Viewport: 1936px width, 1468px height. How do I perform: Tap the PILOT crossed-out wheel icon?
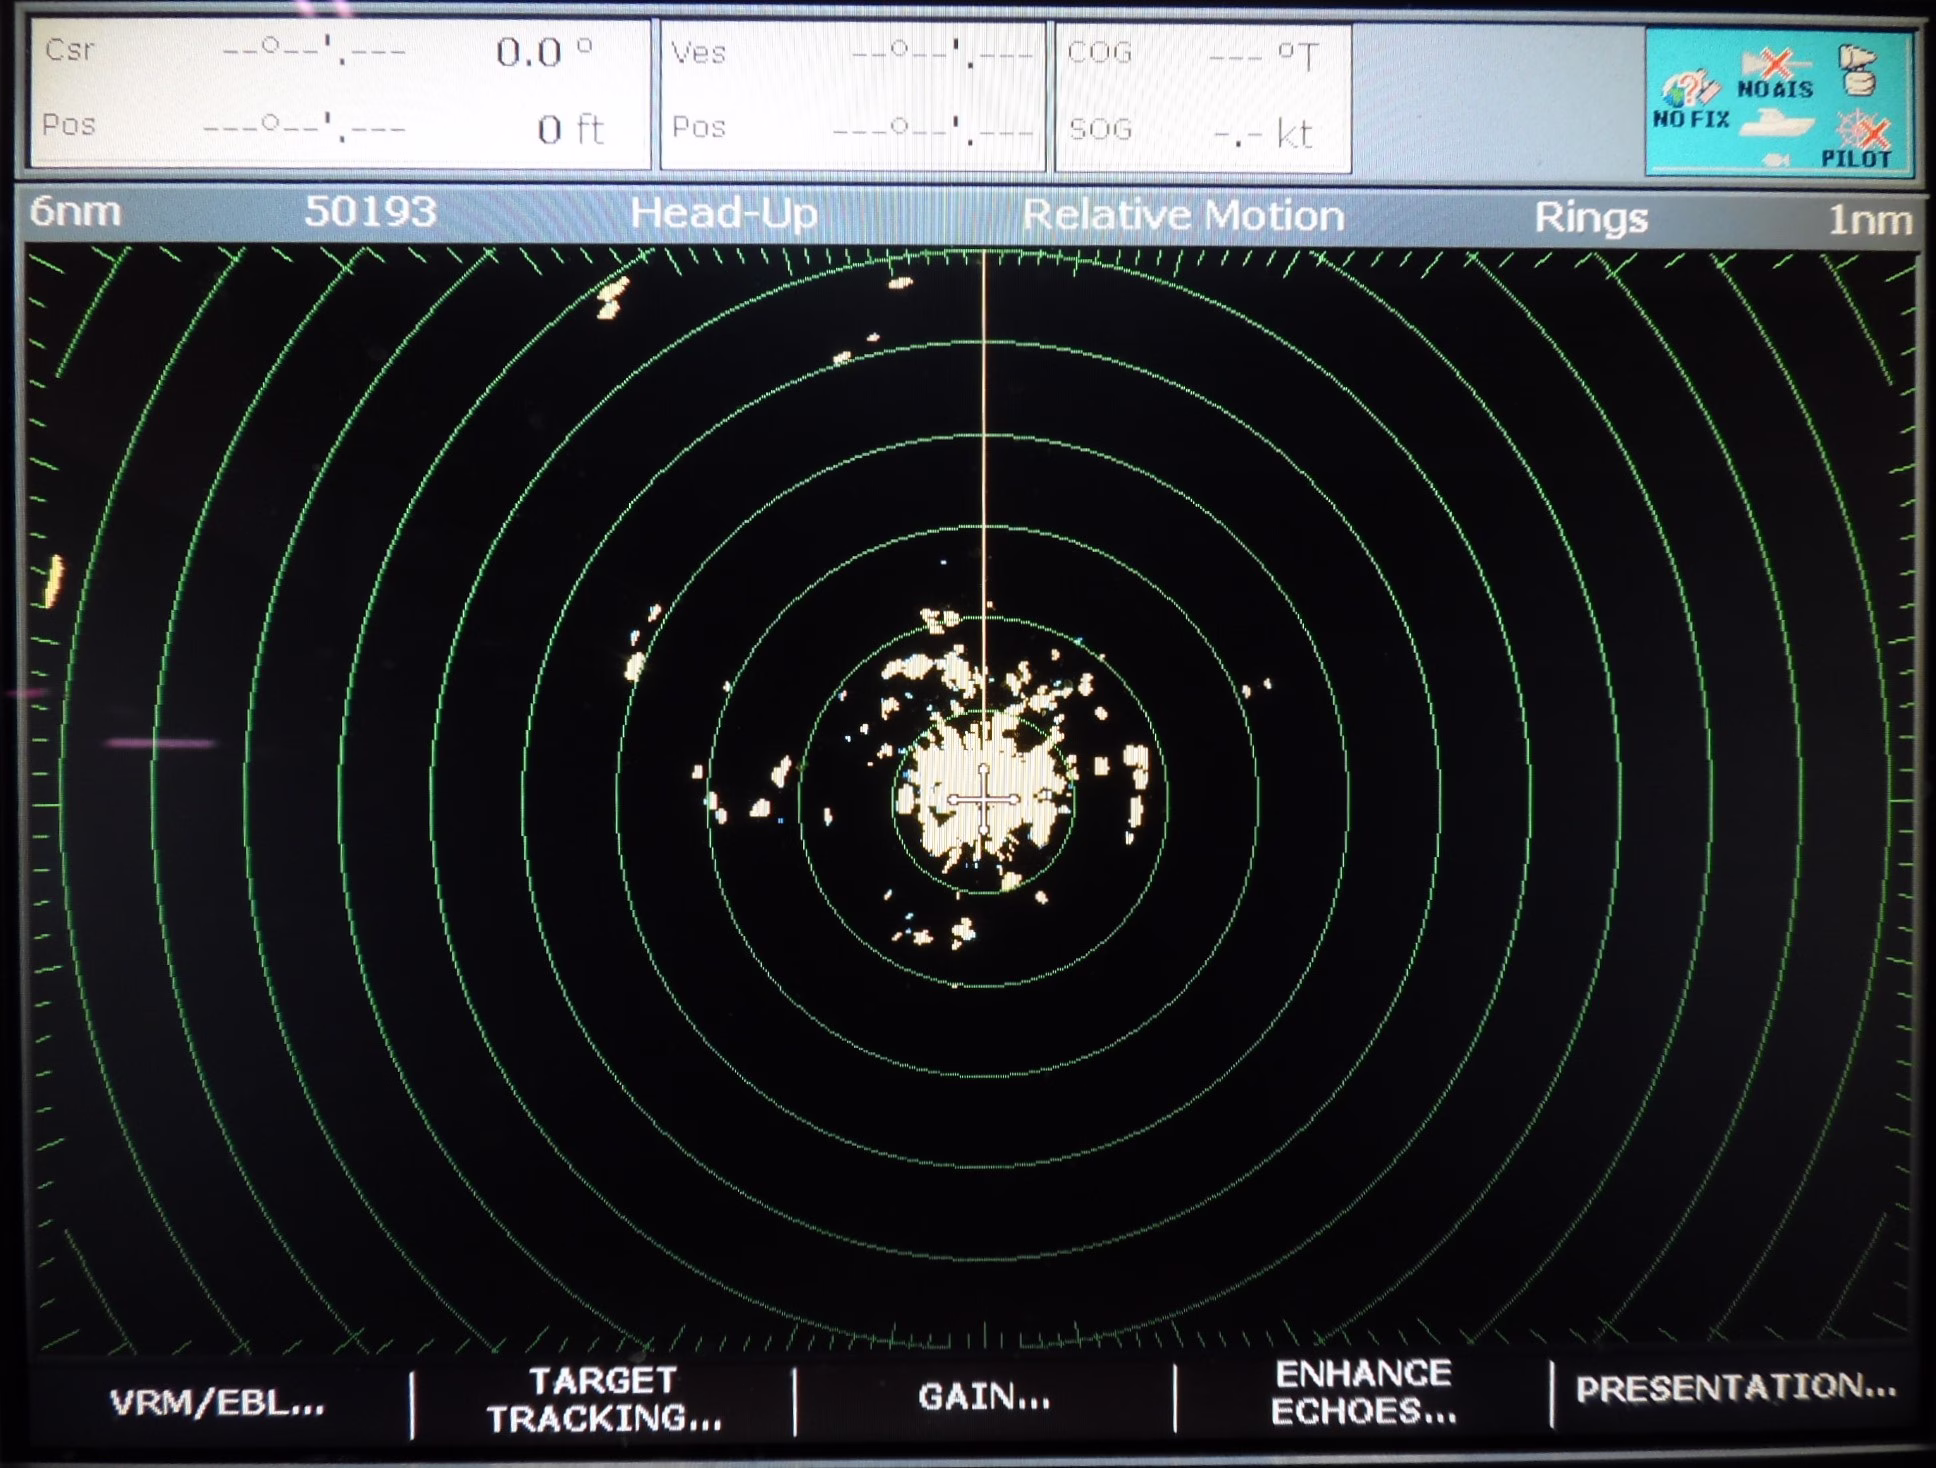[x=1861, y=131]
